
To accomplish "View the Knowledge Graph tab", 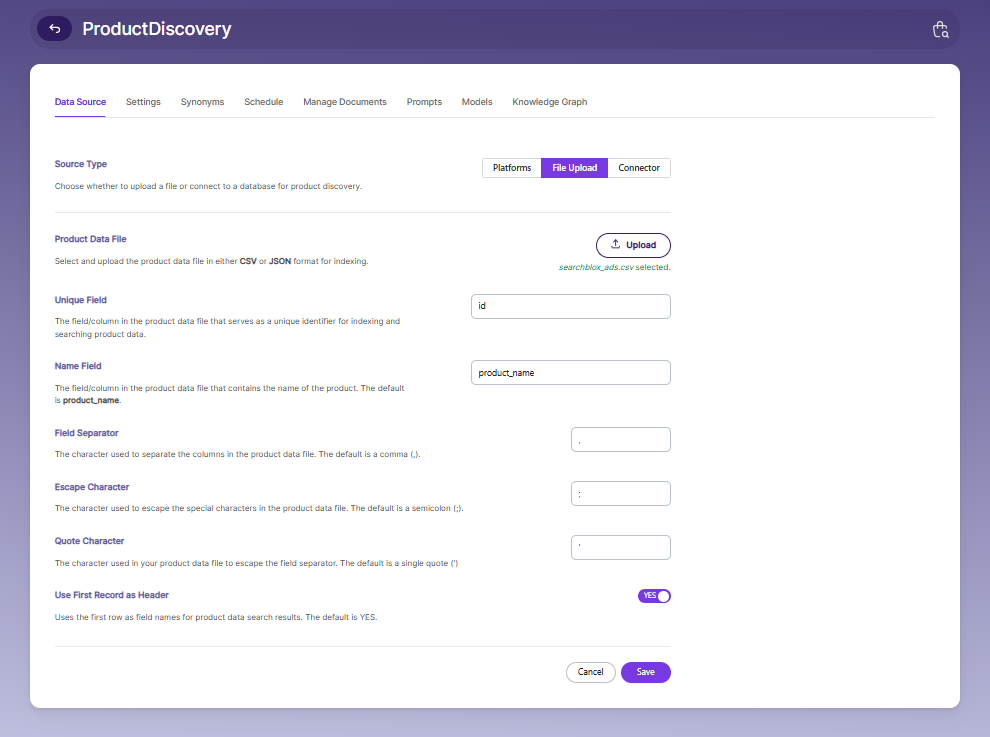I will tap(549, 102).
